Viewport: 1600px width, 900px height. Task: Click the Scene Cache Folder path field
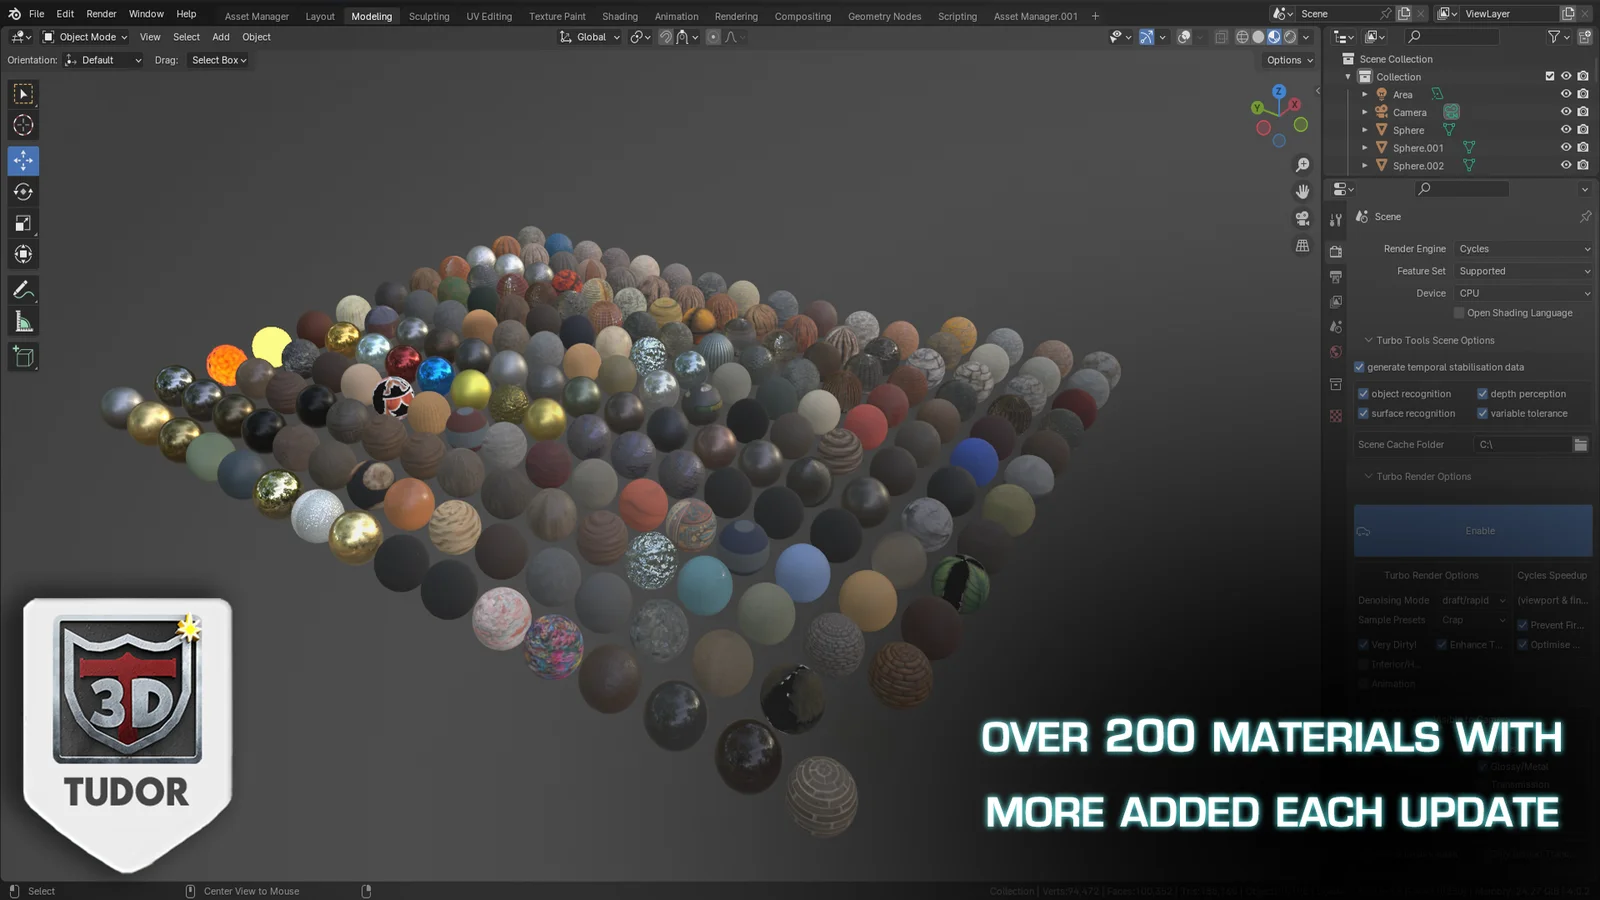pyautogui.click(x=1520, y=444)
